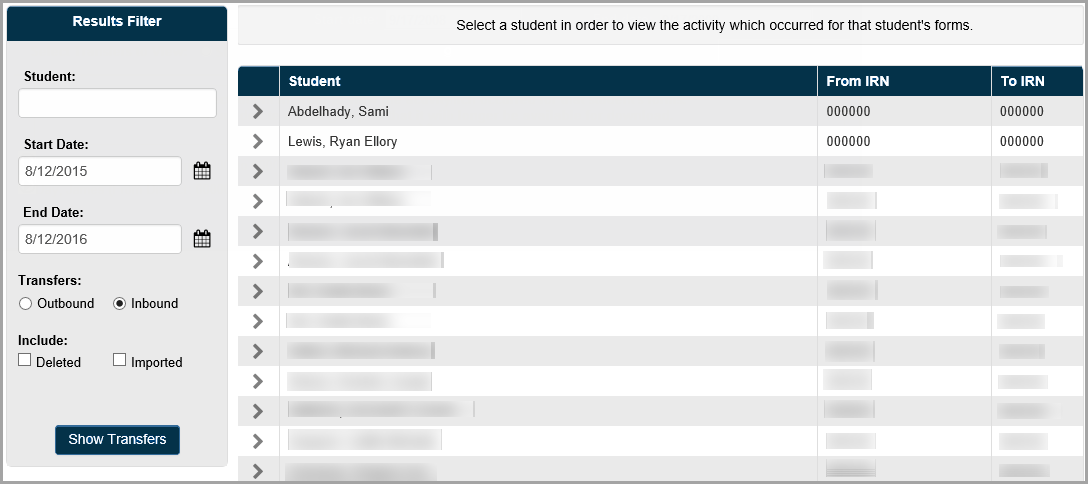Expand the last visible student row chevron
1088x484 pixels.
(258, 471)
